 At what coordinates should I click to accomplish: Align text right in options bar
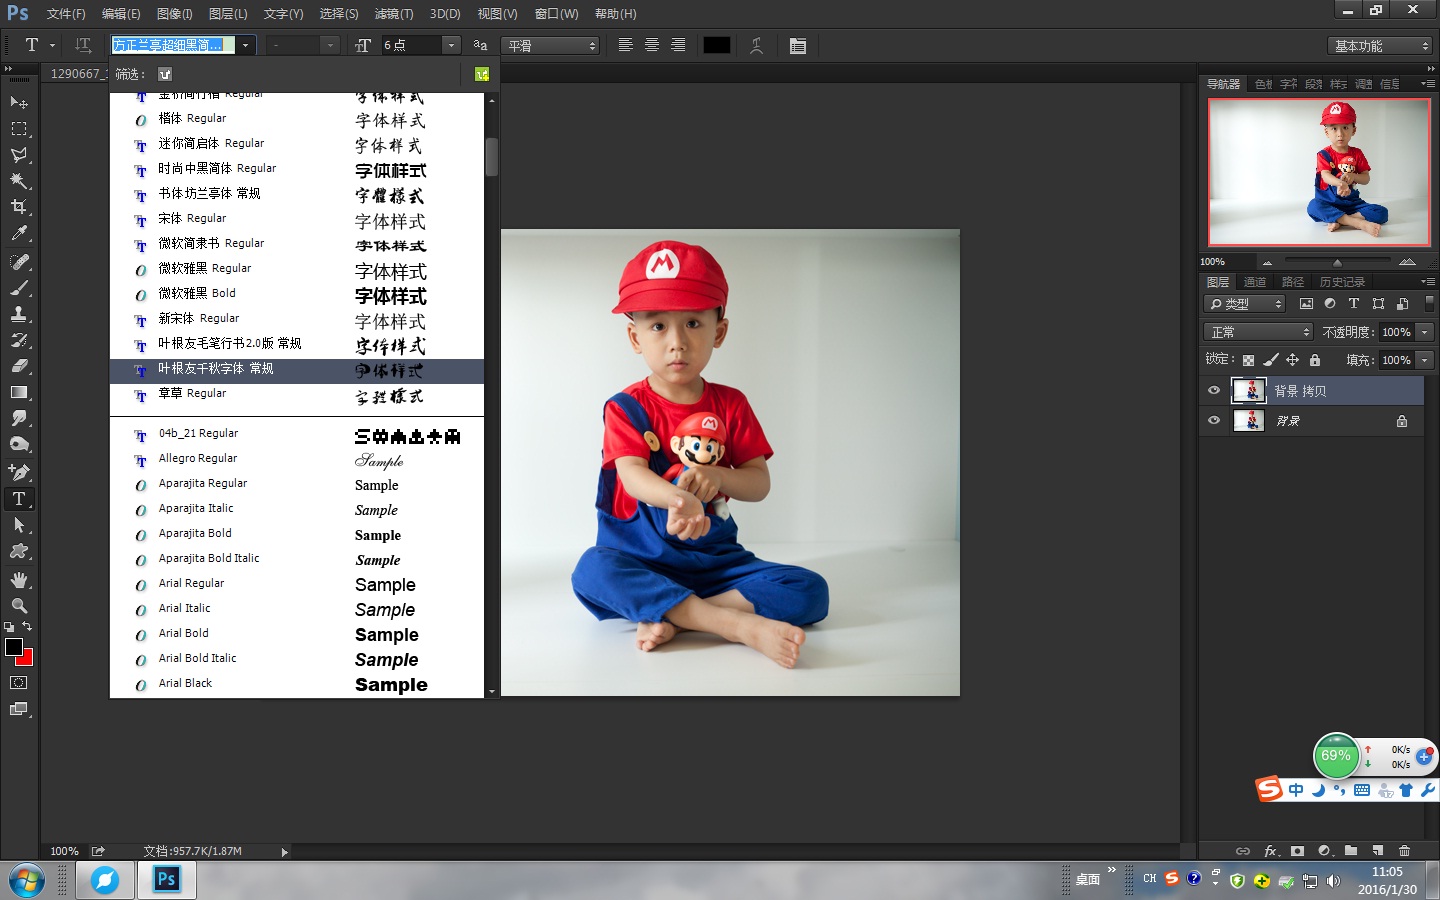(x=678, y=45)
